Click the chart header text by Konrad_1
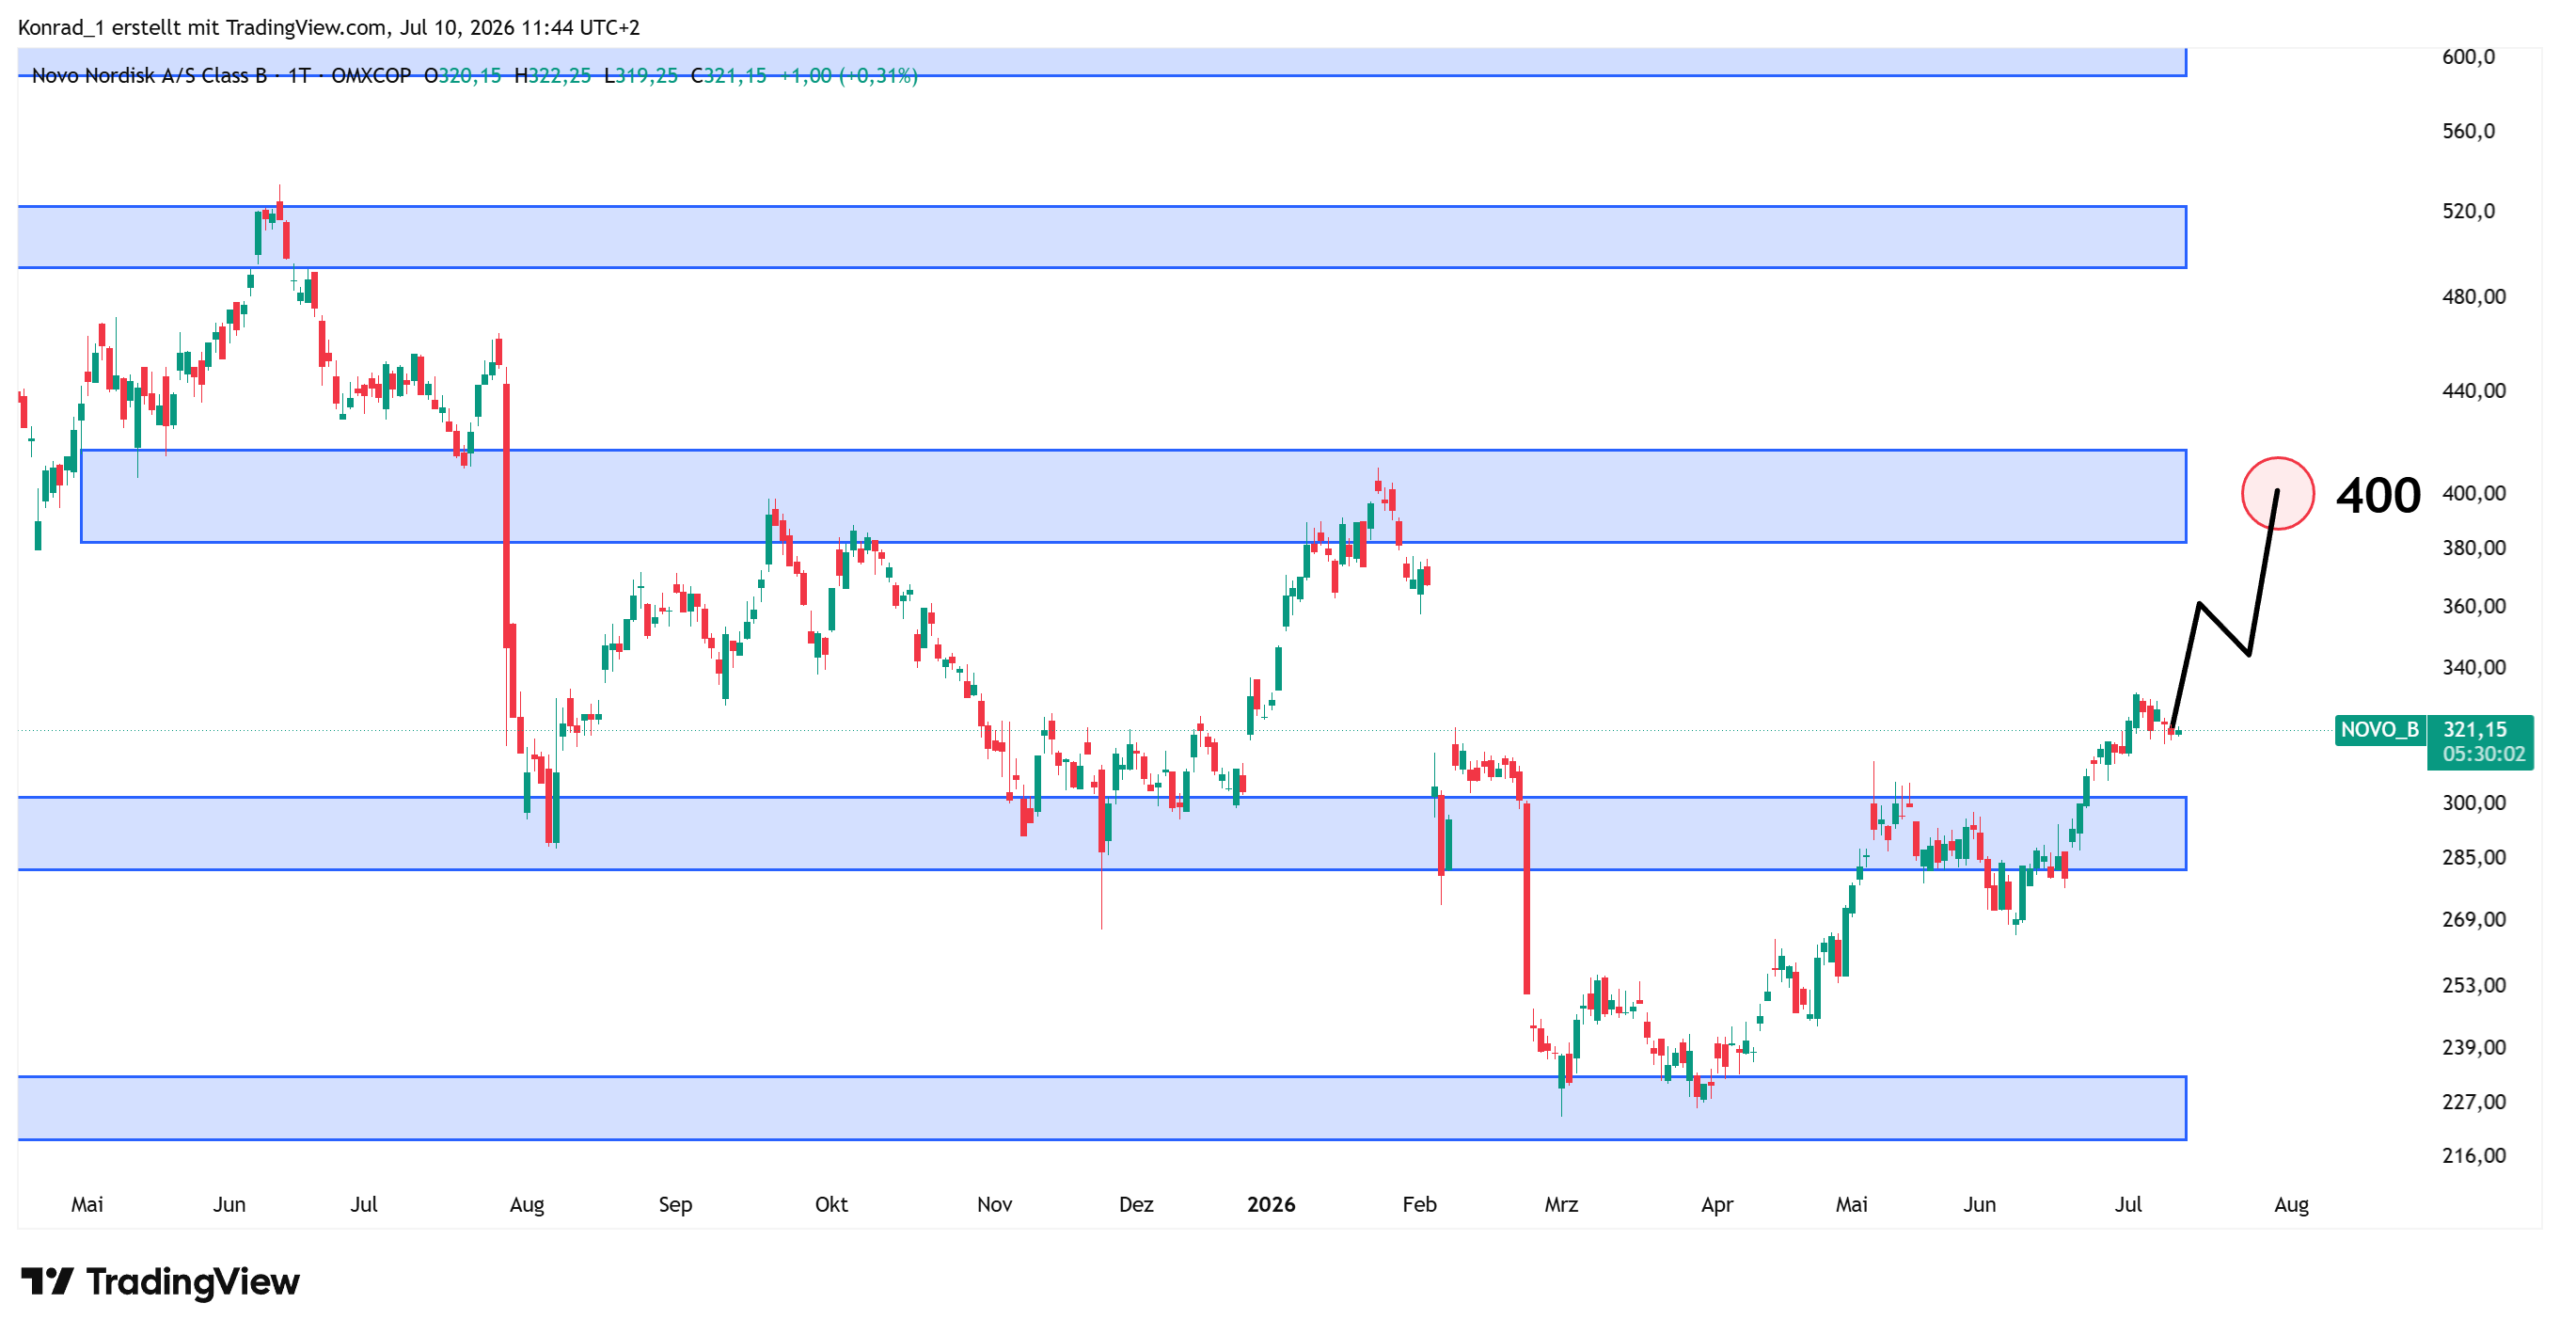The width and height of the screenshot is (2560, 1335). 329,27
